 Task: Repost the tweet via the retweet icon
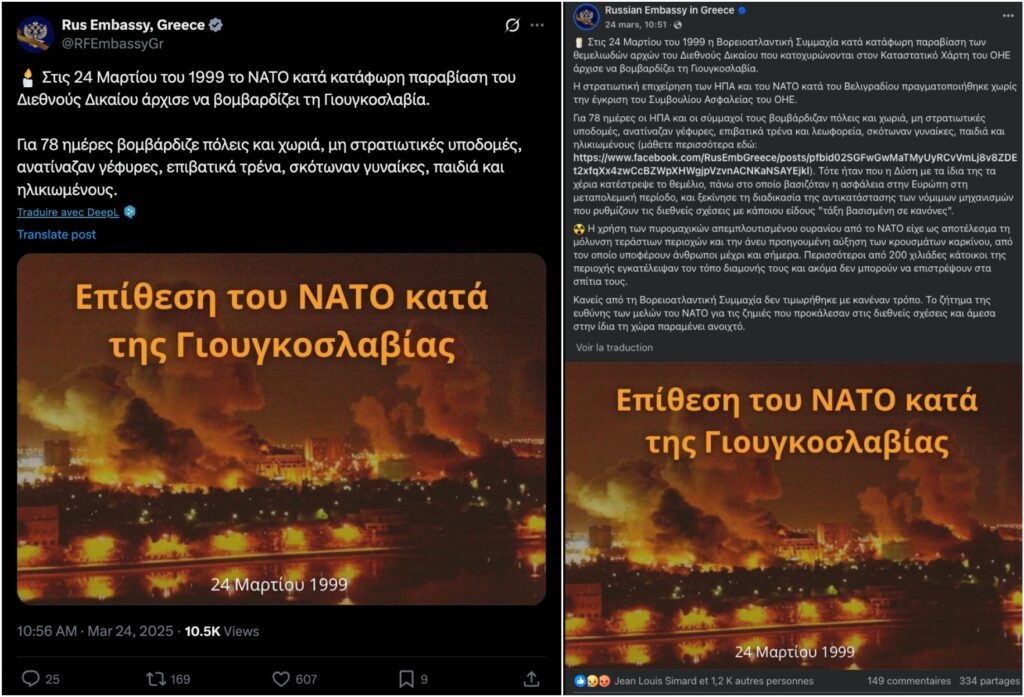click(x=155, y=679)
